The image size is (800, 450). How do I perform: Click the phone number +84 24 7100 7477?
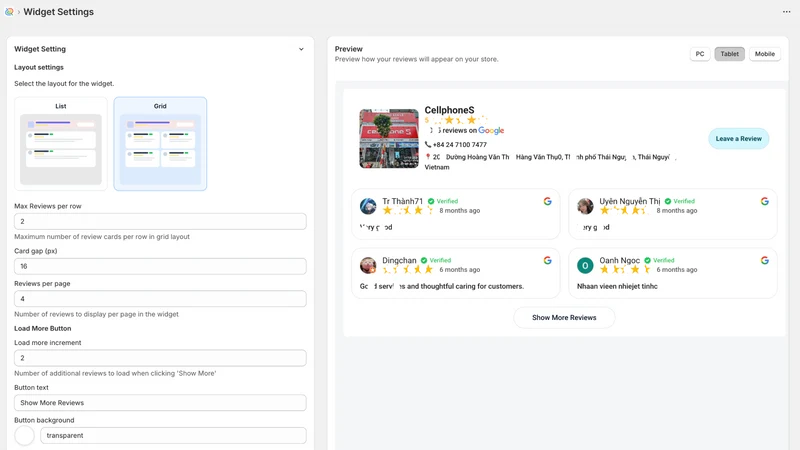click(x=460, y=145)
